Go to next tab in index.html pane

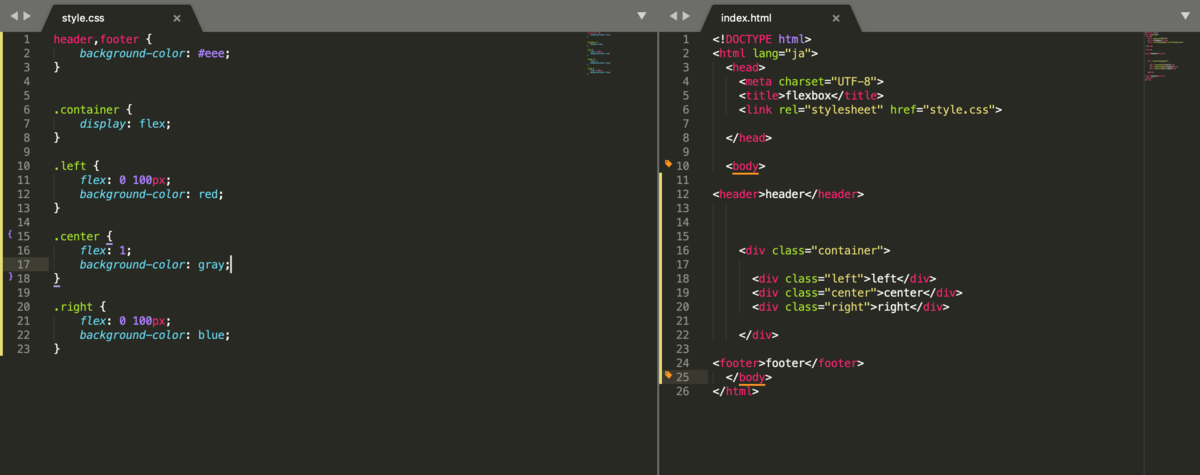(687, 17)
